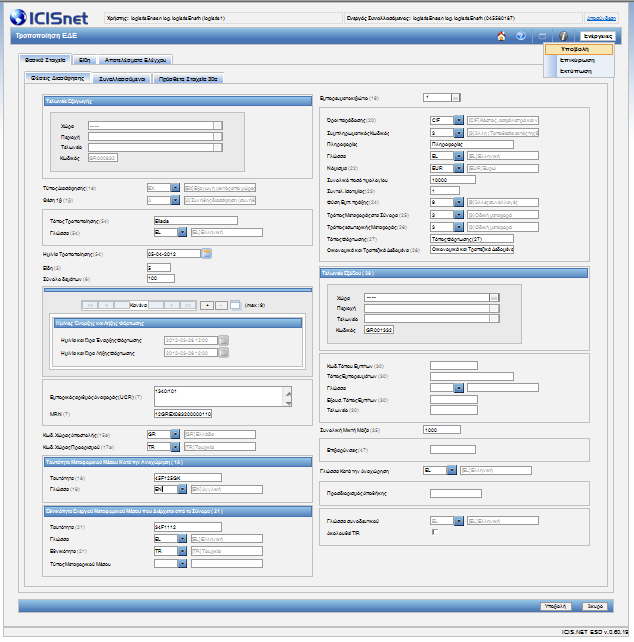Open the Τύπος Μεταφορικού Μέσου dropdown

tap(182, 564)
